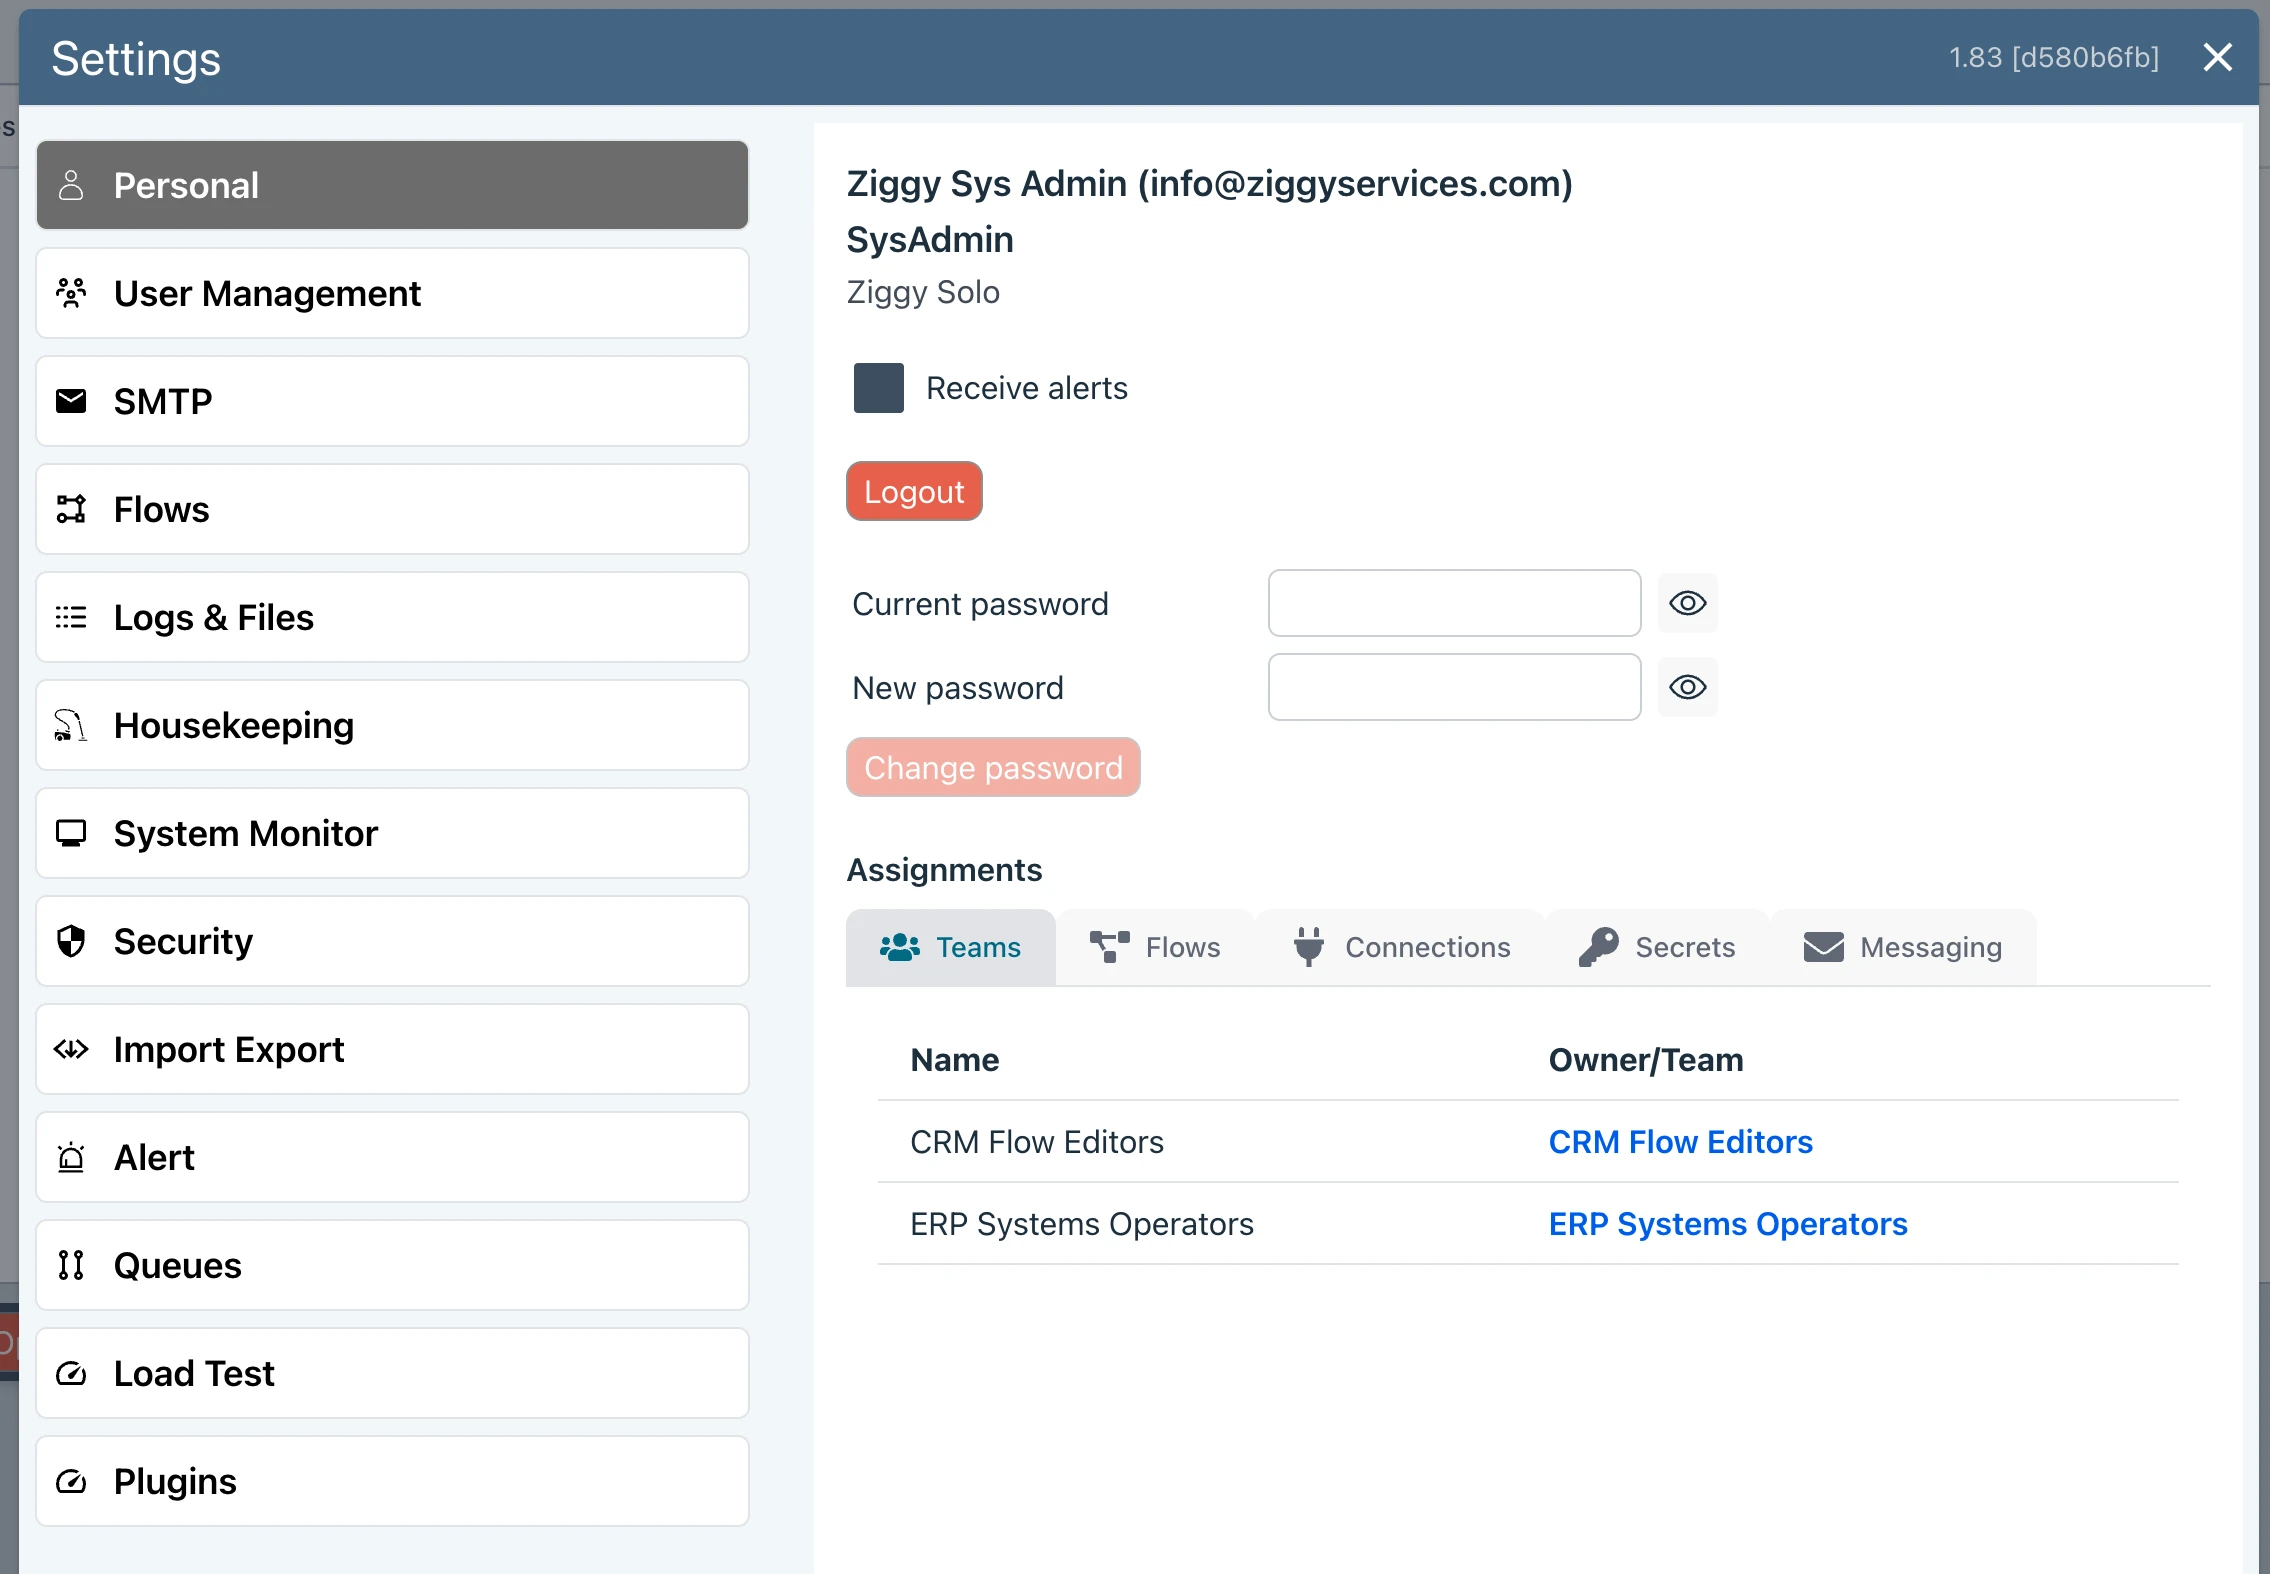
Task: Click the Housekeeping vacuum icon
Action: click(x=71, y=725)
